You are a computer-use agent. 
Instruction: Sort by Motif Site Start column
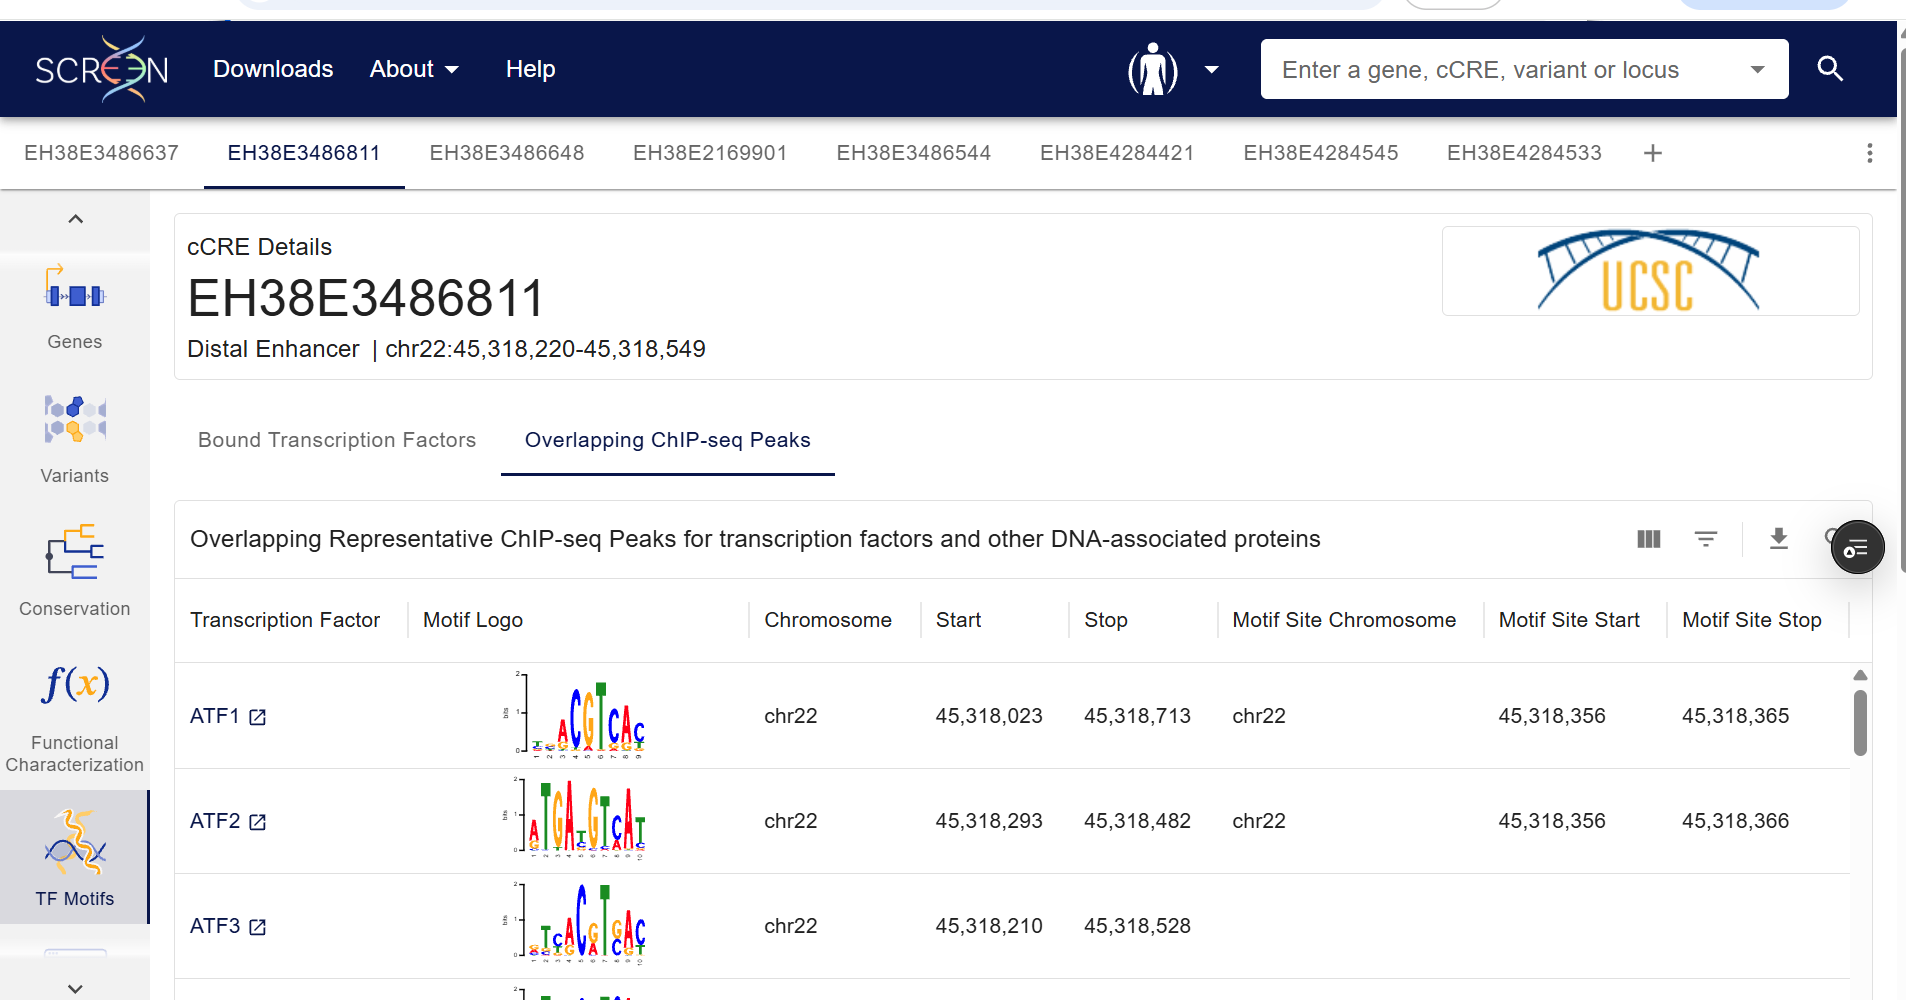pos(1569,620)
